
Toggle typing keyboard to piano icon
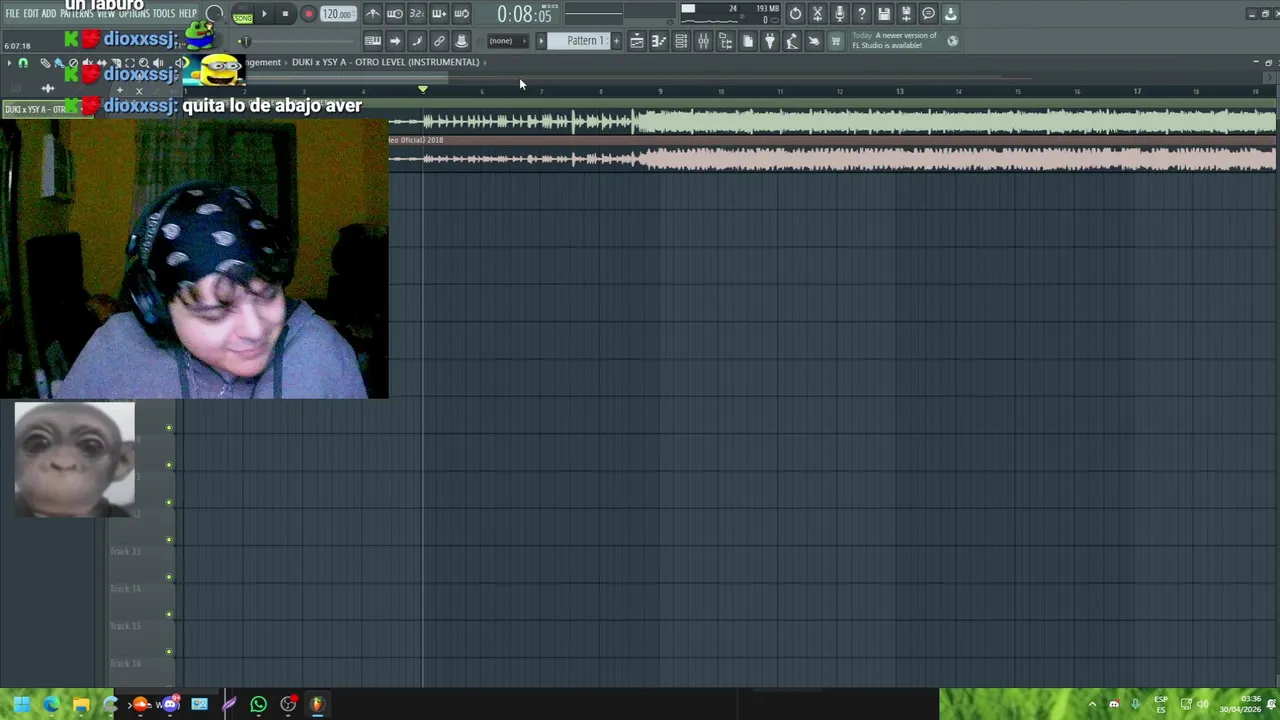372,41
